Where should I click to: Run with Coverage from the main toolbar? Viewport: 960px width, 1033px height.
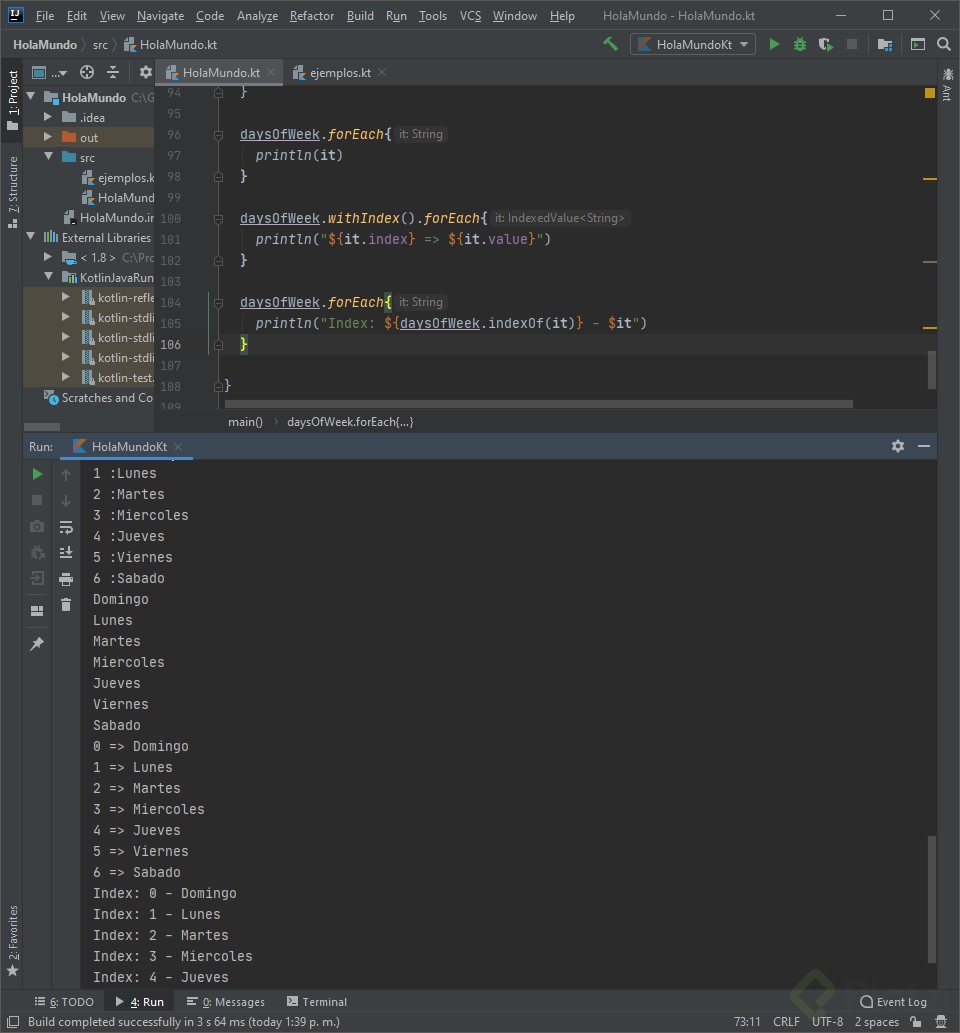pyautogui.click(x=825, y=44)
